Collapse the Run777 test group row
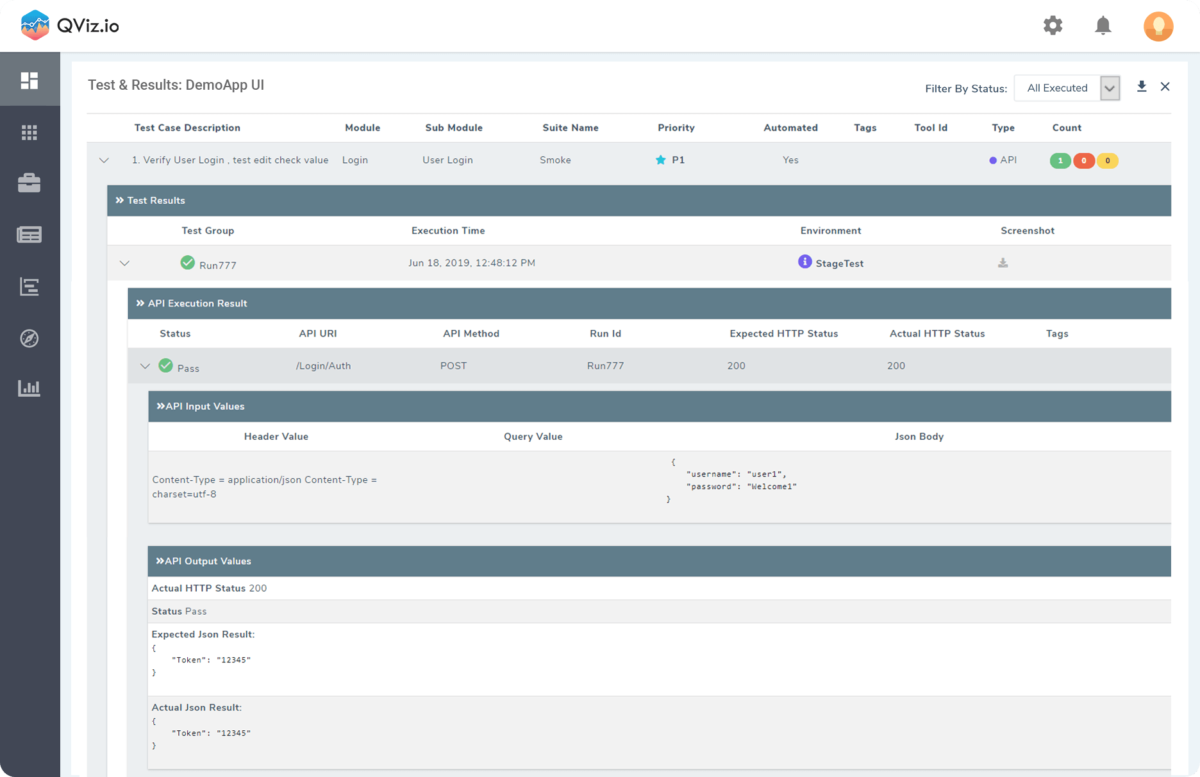 pyautogui.click(x=125, y=263)
